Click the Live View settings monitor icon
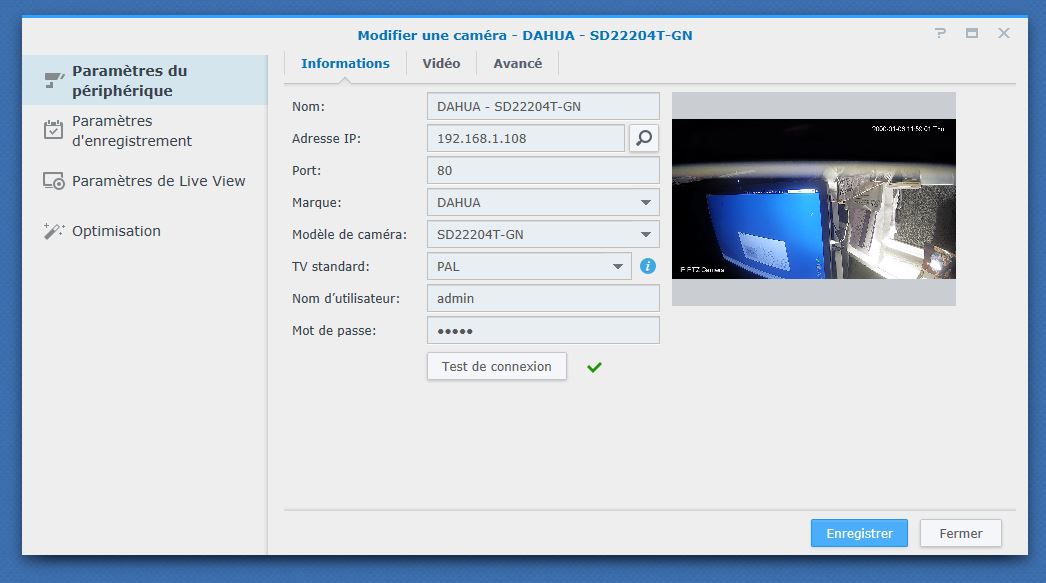The width and height of the screenshot is (1046, 583). coord(54,181)
